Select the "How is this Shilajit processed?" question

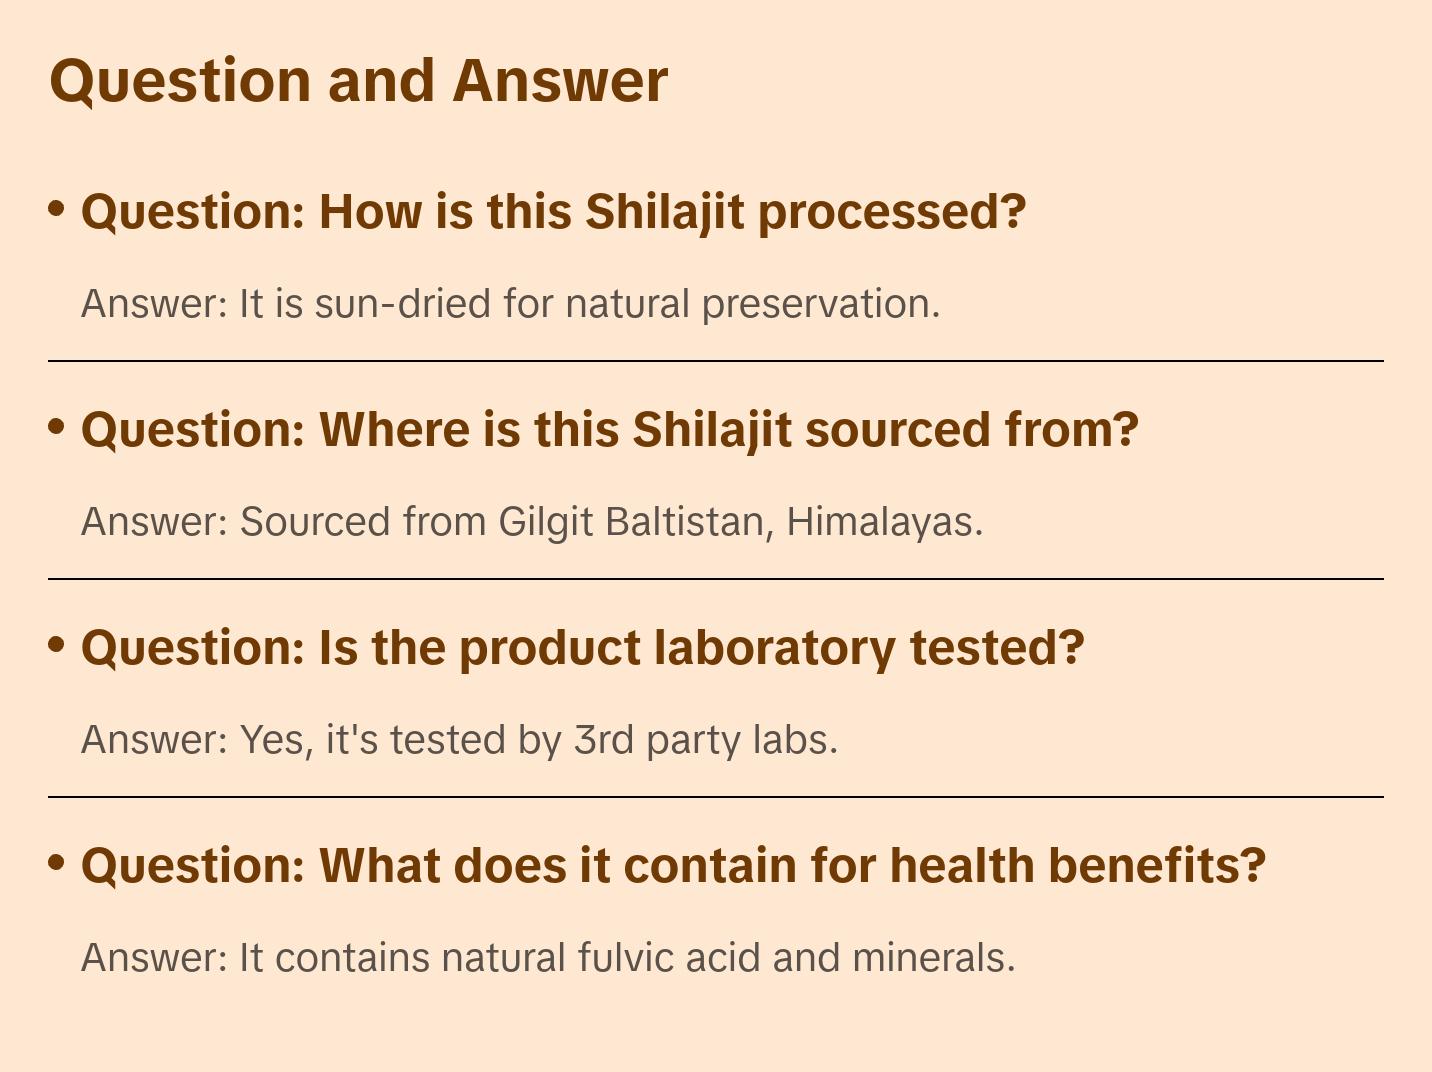tap(553, 212)
